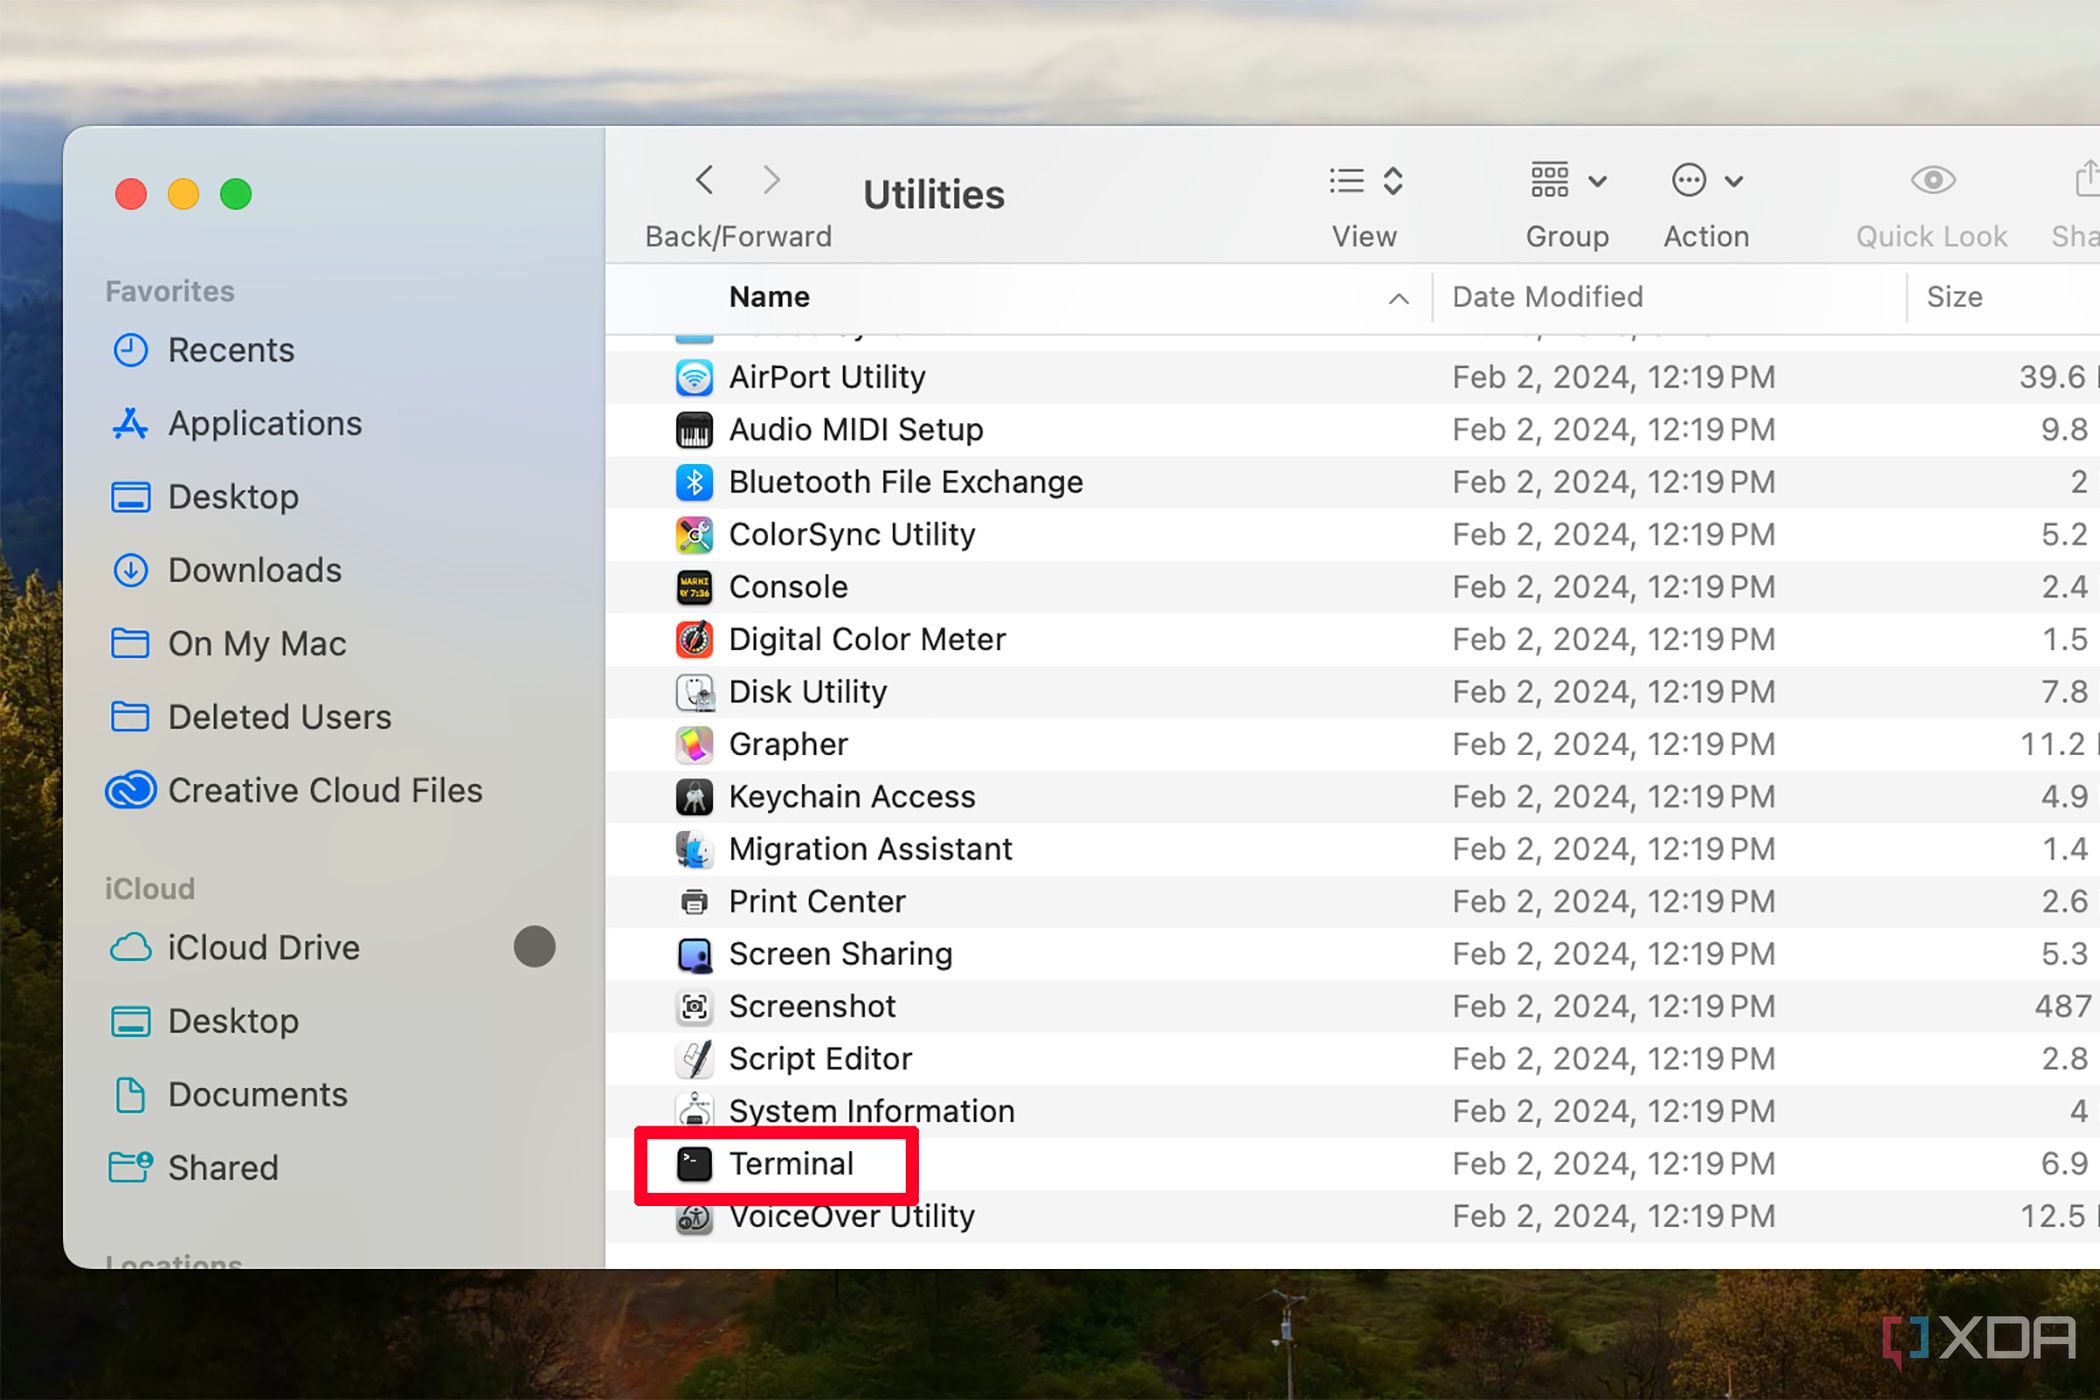Select the Script Editor icon

click(x=694, y=1059)
